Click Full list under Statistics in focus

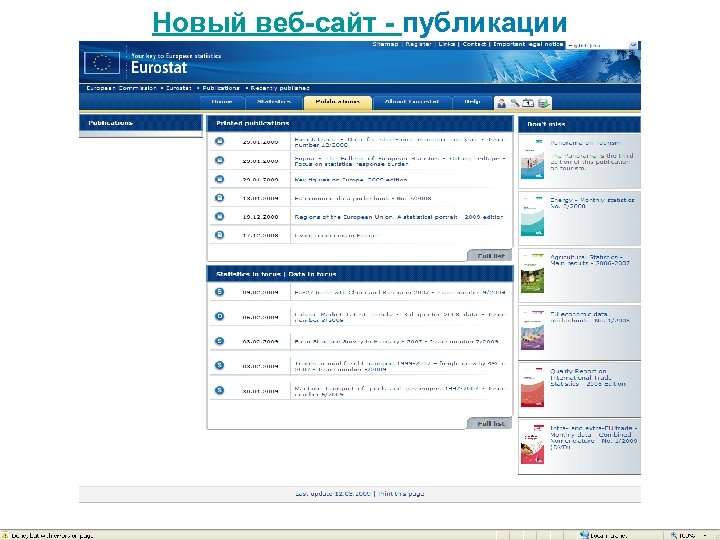pos(490,423)
